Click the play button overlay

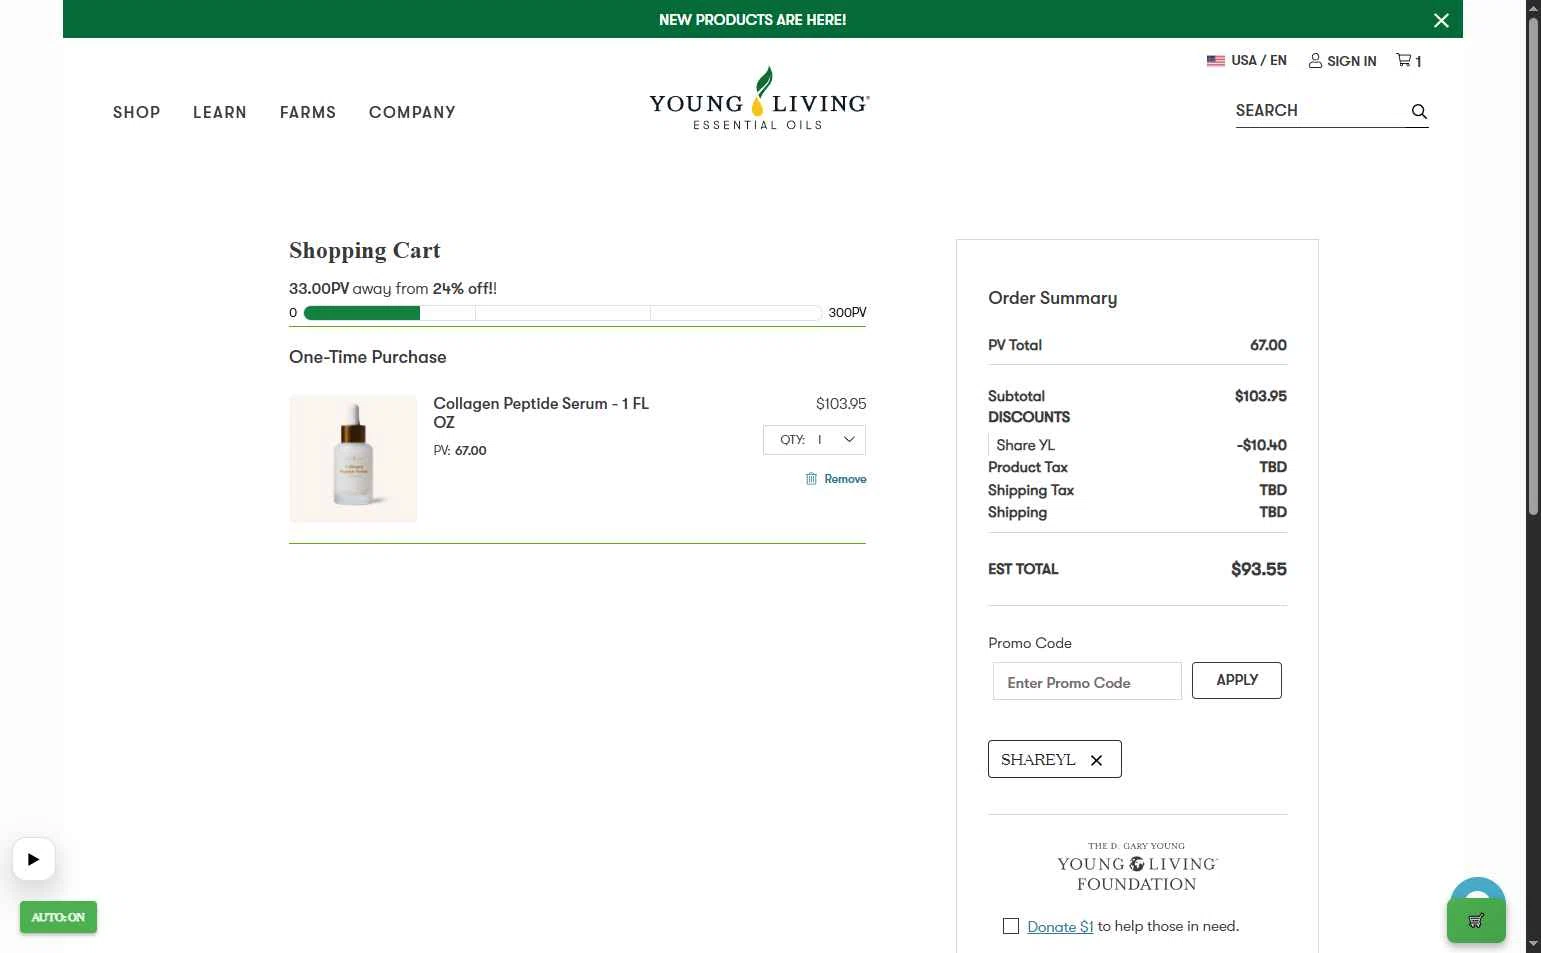[x=33, y=859]
